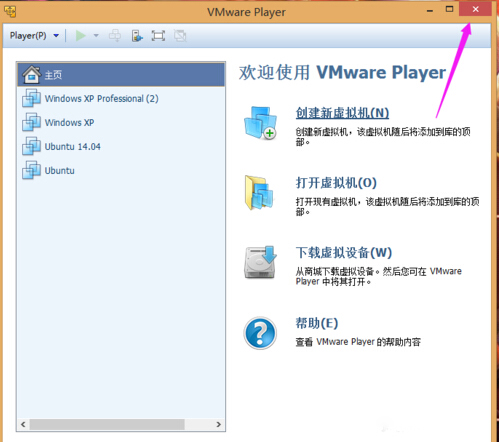Select Ubuntu 14.04 virtual machine
The width and height of the screenshot is (499, 442).
121,146
